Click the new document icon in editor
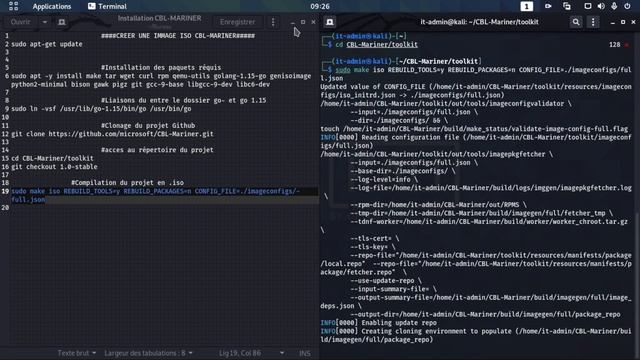Image resolution: width=640 pixels, height=360 pixels. click(62, 22)
